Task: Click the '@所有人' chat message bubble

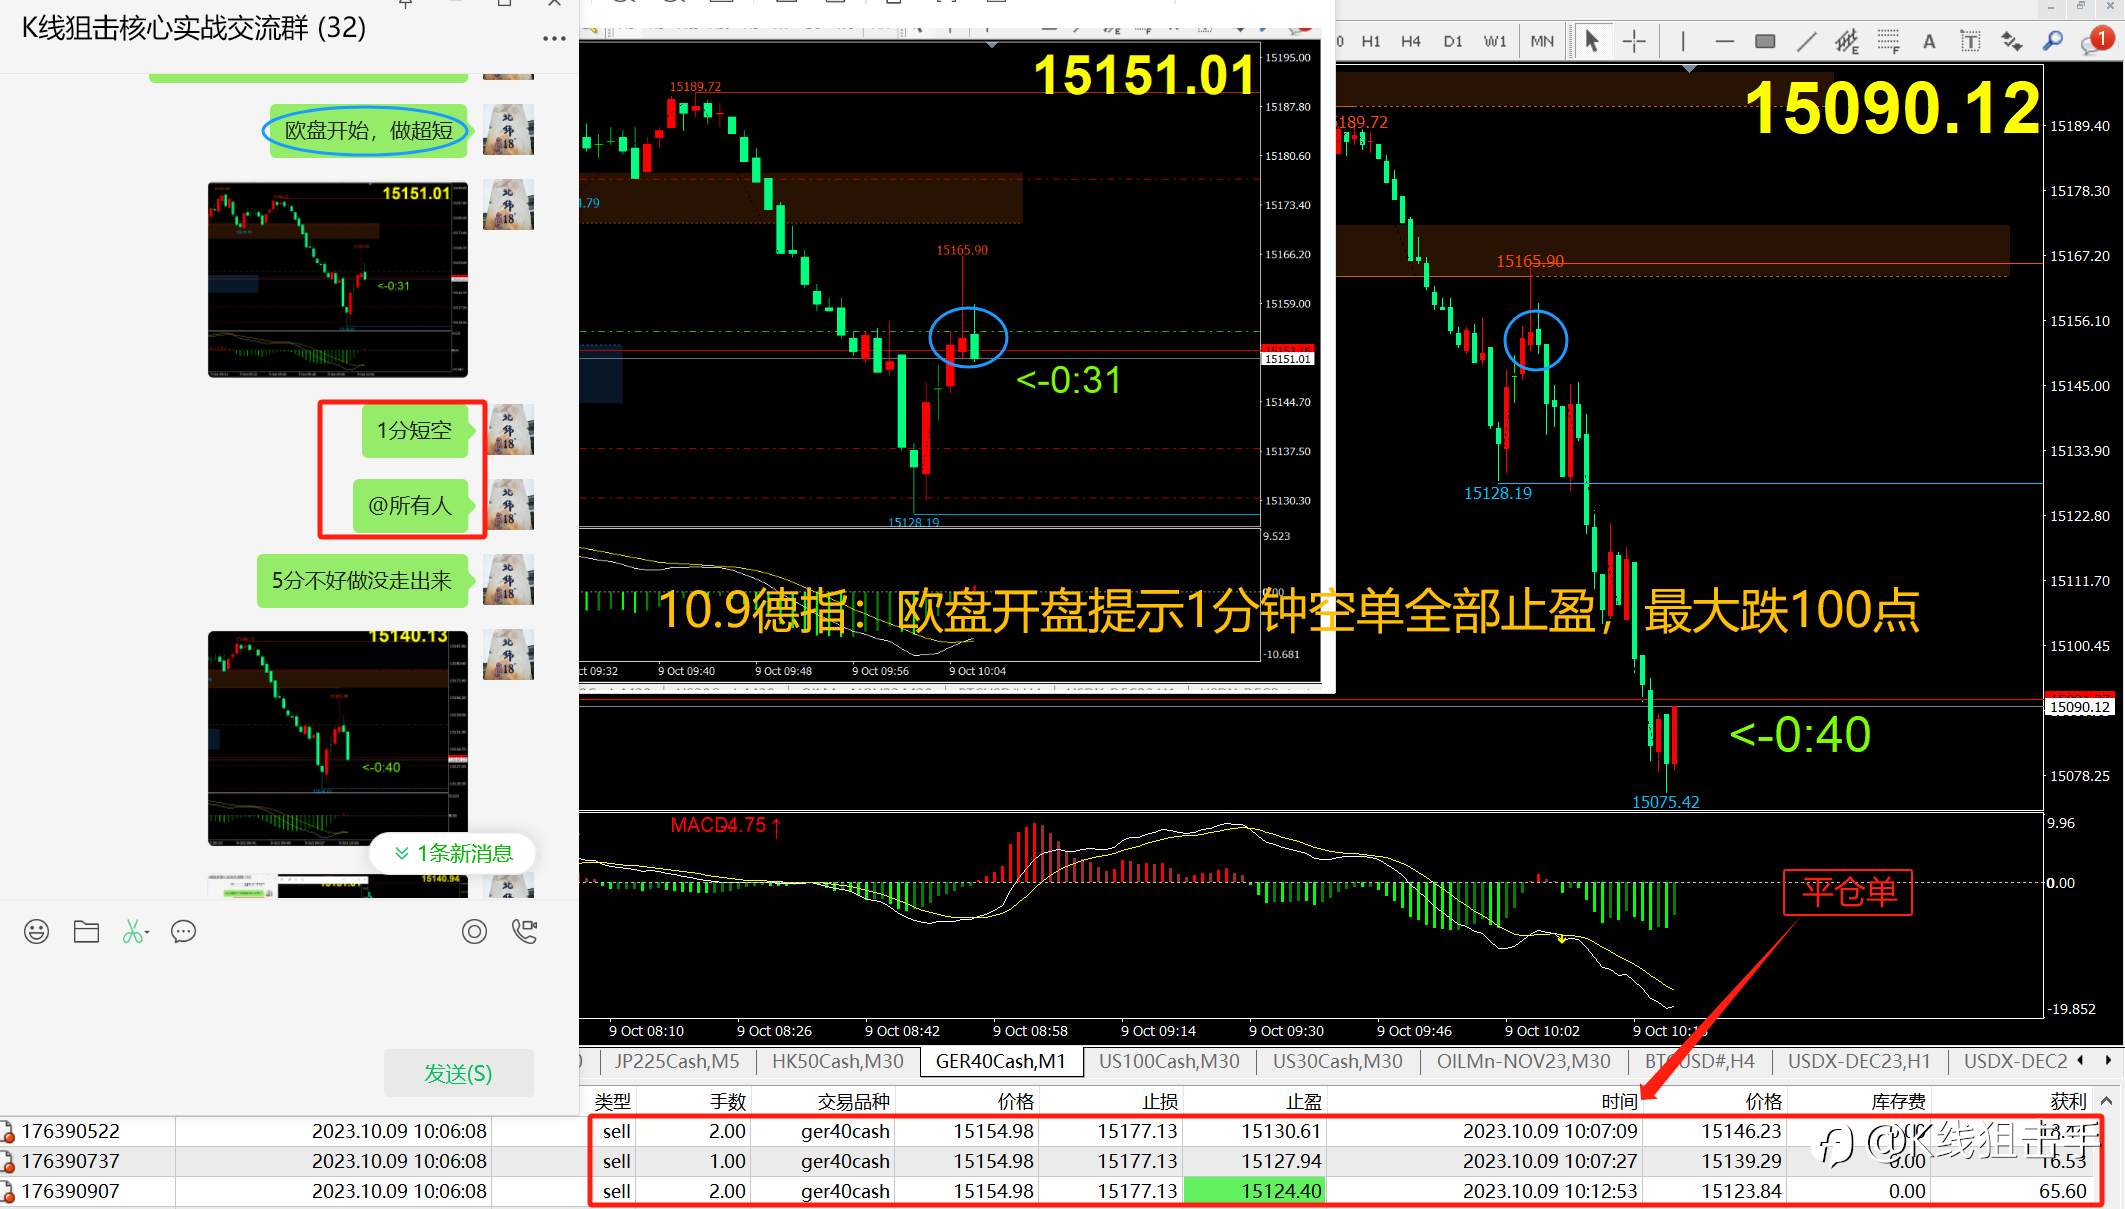Action: tap(410, 505)
